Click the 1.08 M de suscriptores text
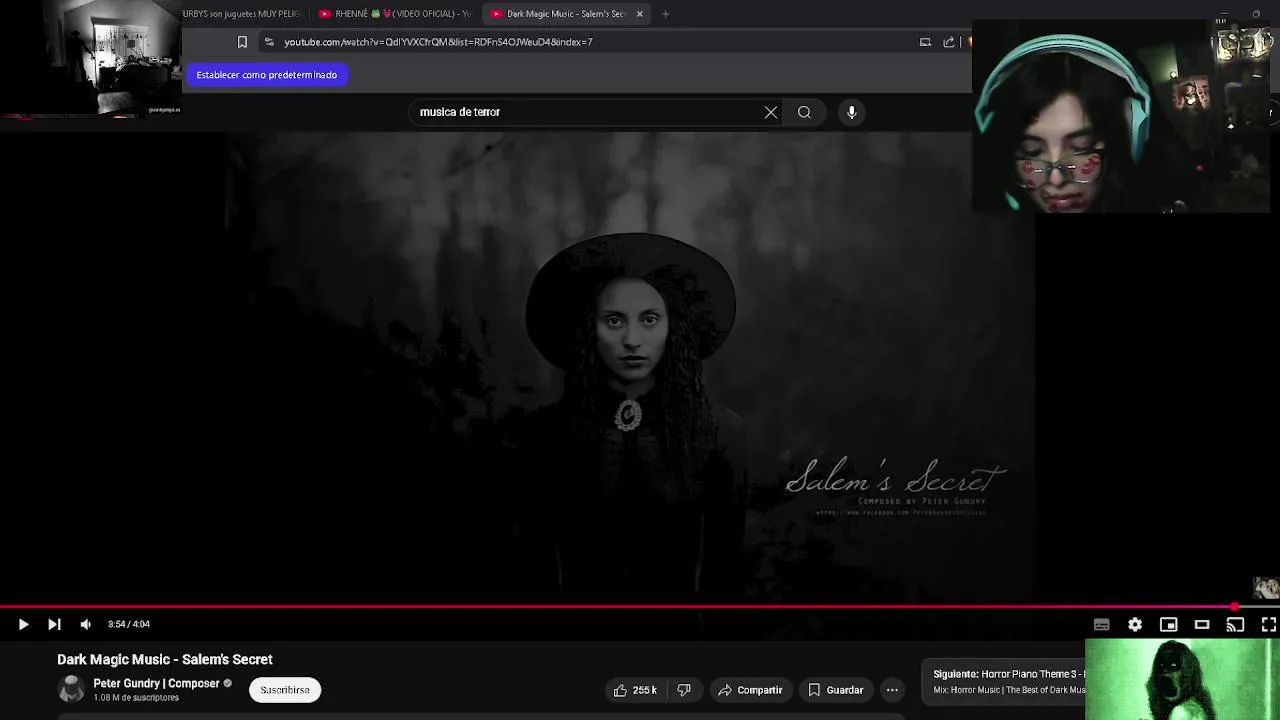This screenshot has height=720, width=1280. [x=136, y=698]
